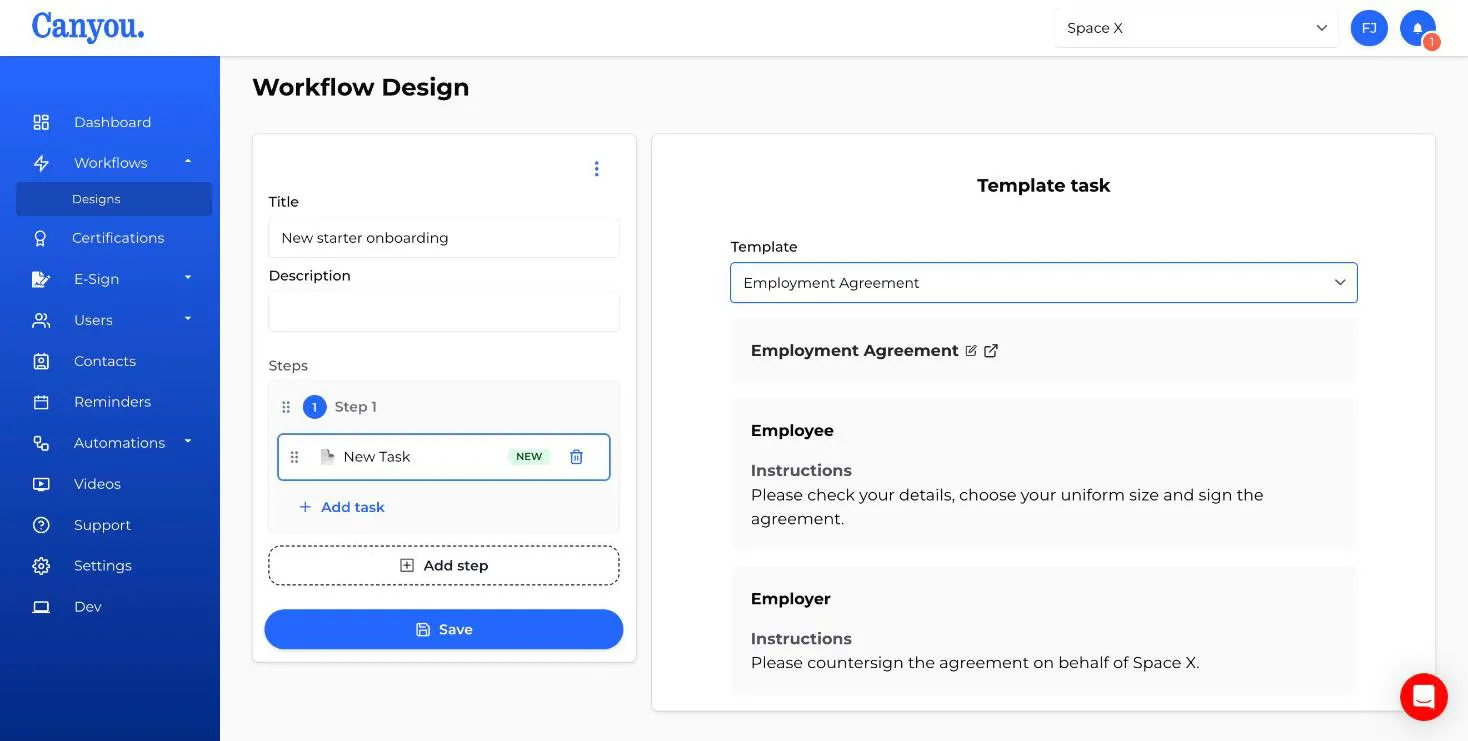Screen dimensions: 1468x741
Task: Click the Workflow Design page title
Action: (361, 88)
